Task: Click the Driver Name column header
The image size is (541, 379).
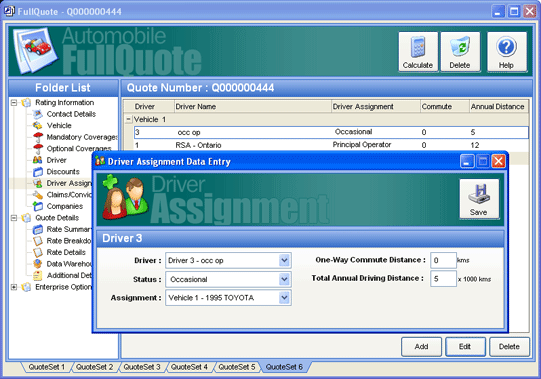Action: [x=252, y=107]
